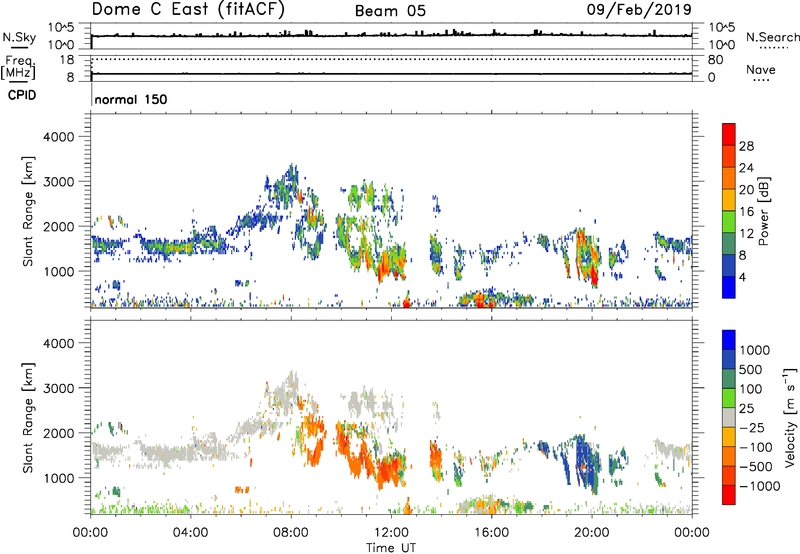Click the "Time UT" axis title
The image size is (800, 554).
click(391, 548)
